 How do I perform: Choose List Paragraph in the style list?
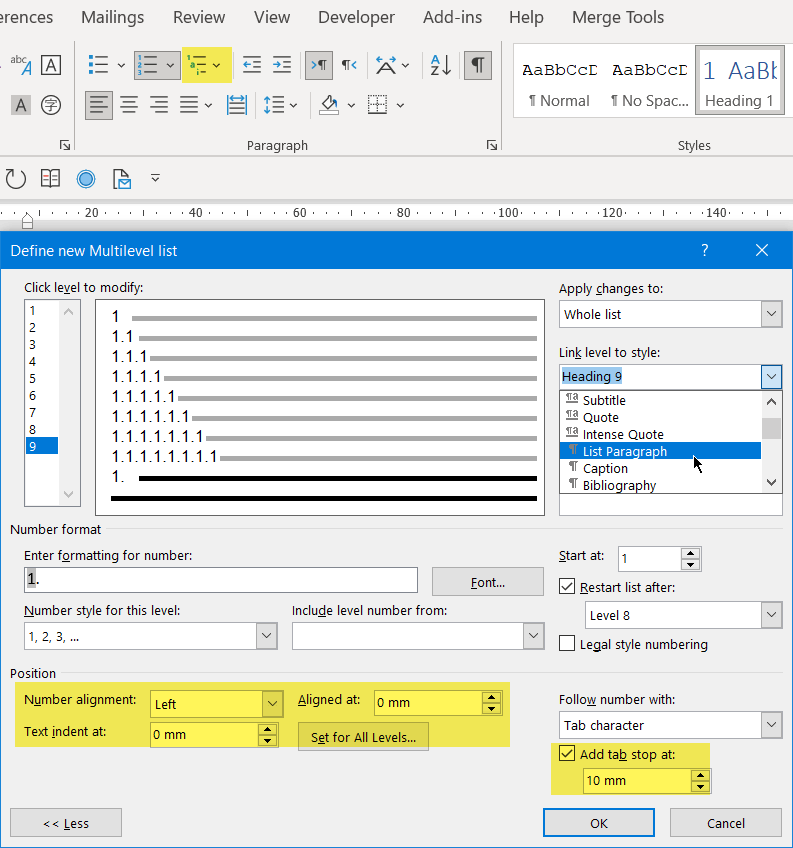[x=660, y=451]
